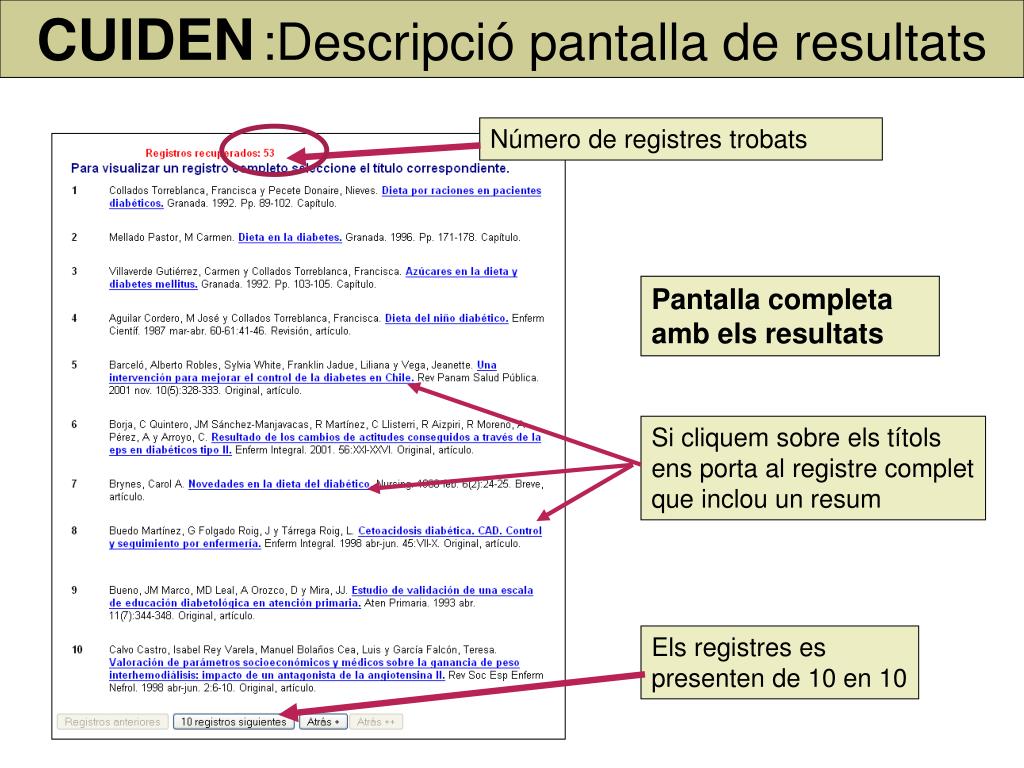Click "Novedades en la dieta del diabético"
1024x768 pixels.
point(280,485)
